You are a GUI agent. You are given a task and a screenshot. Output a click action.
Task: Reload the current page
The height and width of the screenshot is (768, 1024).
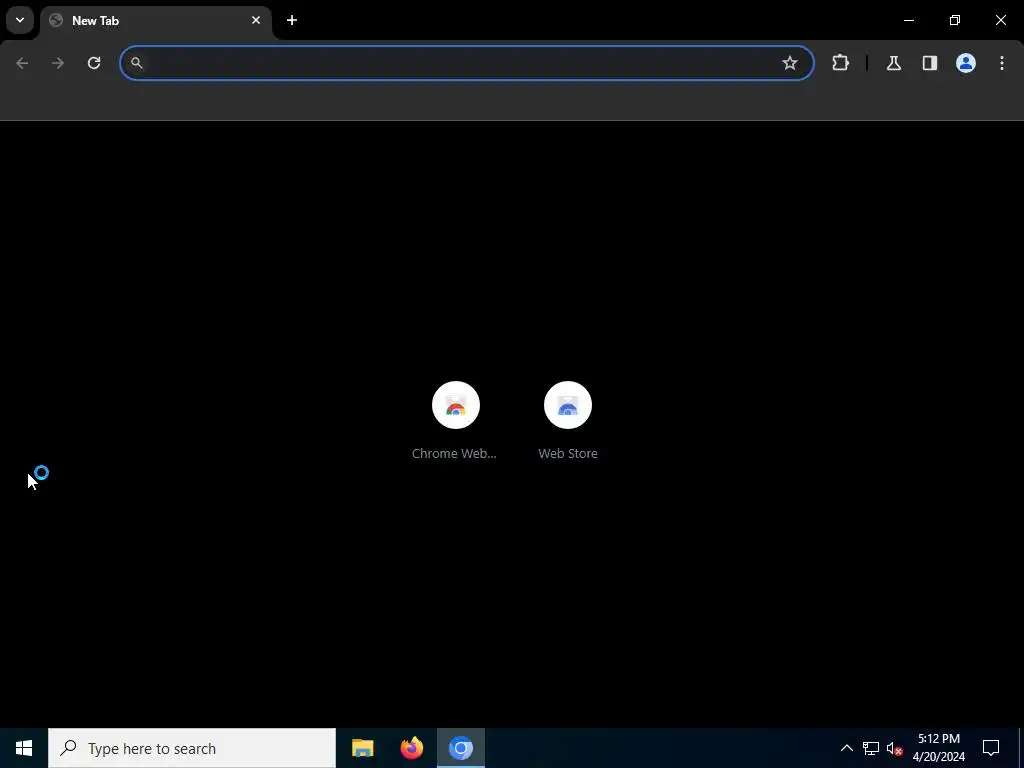[x=94, y=63]
